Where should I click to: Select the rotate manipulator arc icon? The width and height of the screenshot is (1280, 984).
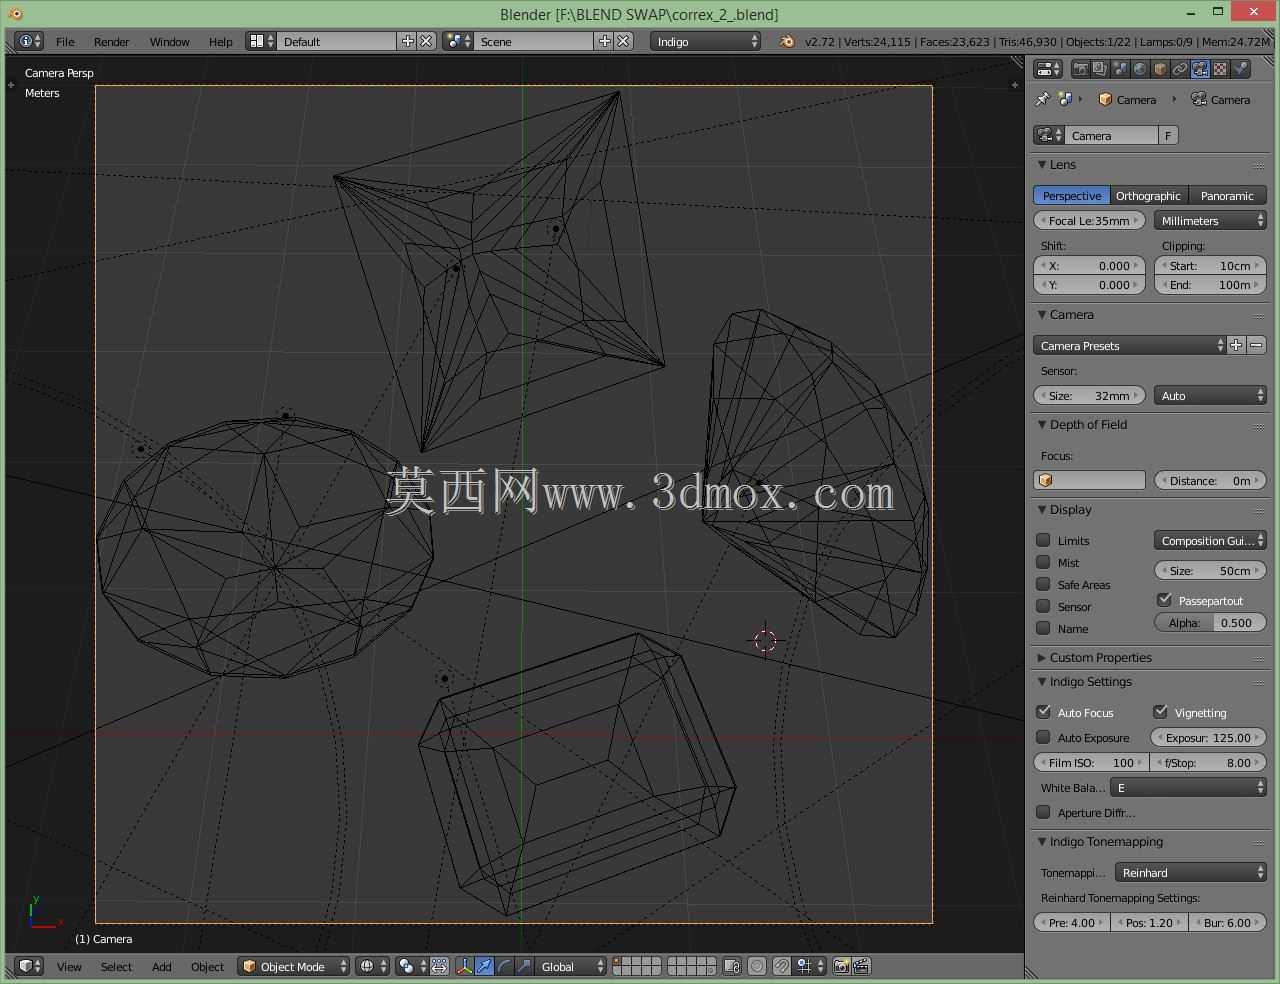coord(504,966)
